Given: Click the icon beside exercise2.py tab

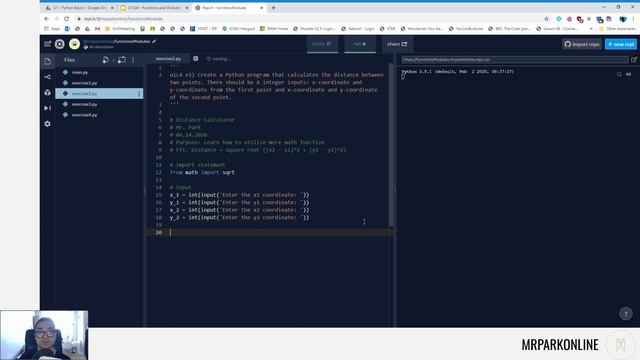Looking at the screenshot, I should [196, 59].
